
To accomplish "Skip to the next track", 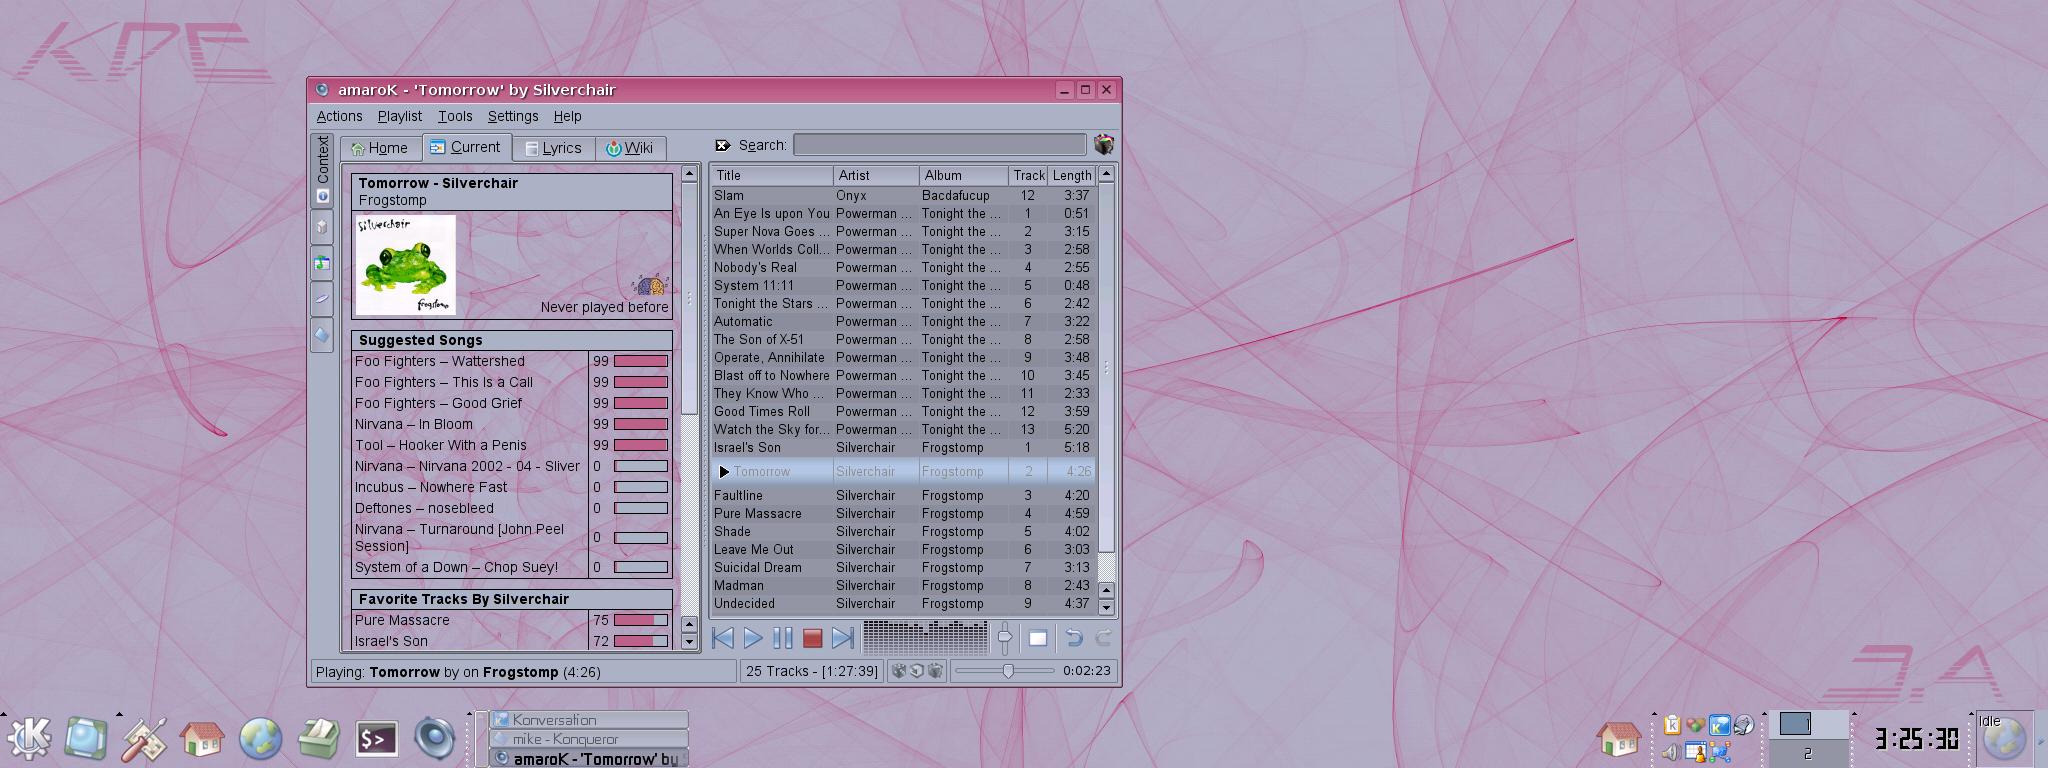I will [843, 638].
